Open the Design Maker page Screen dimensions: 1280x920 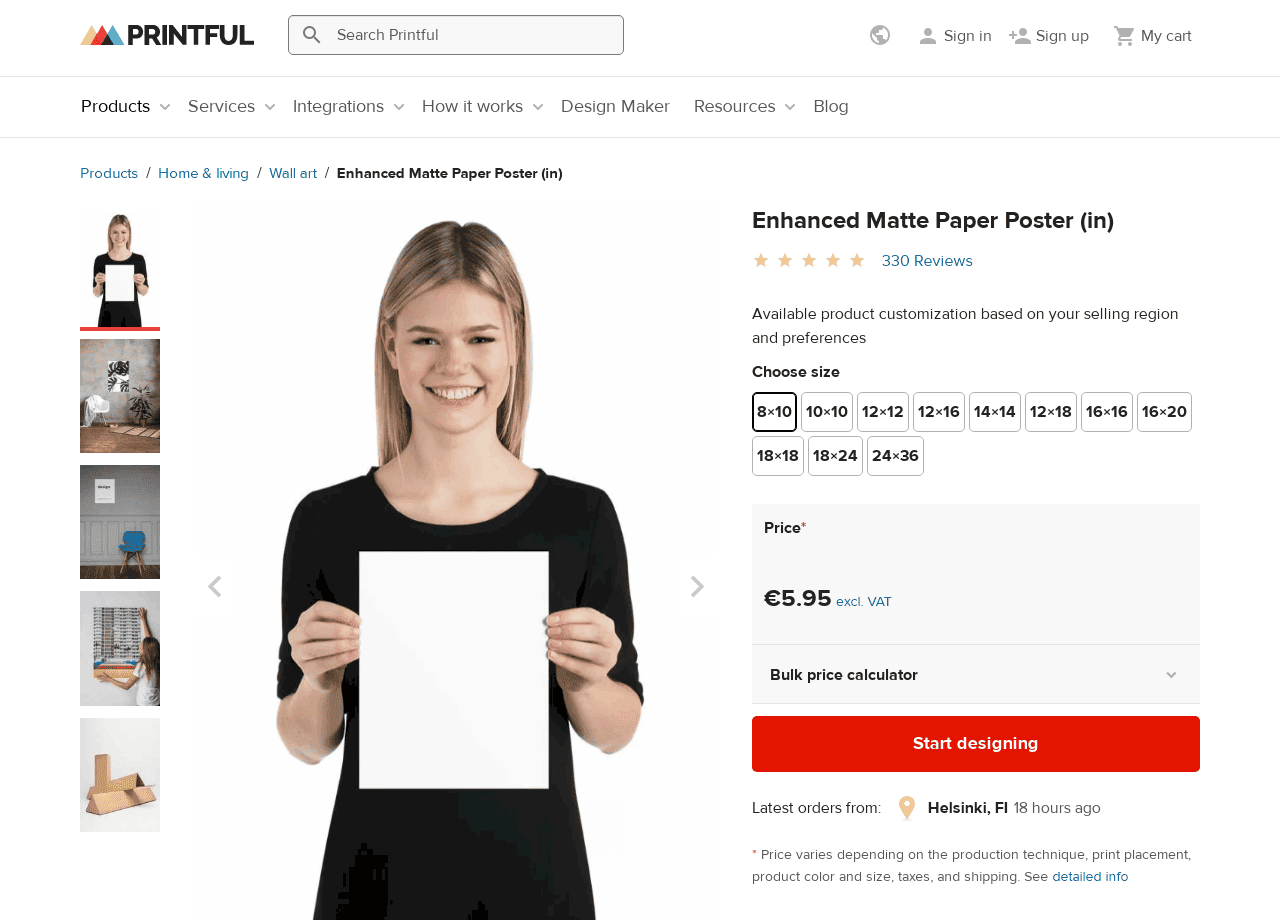(x=615, y=107)
